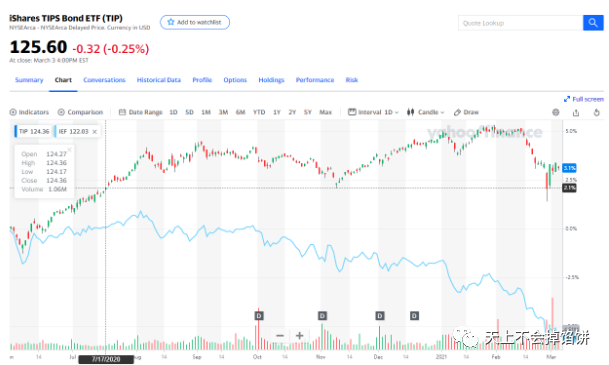The width and height of the screenshot is (609, 365).
Task: Add TIP to watchlist
Action: click(x=195, y=23)
